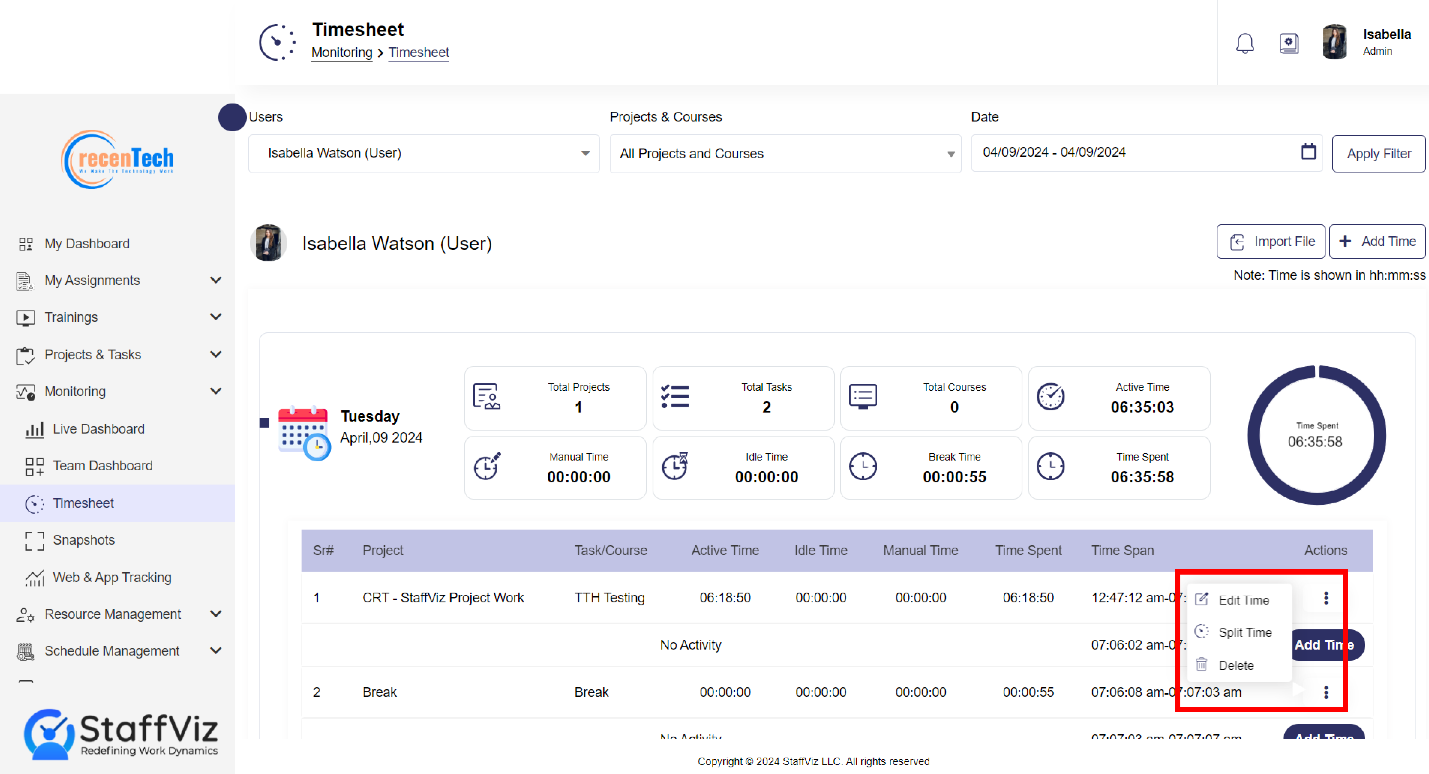The width and height of the screenshot is (1429, 774).
Task: Expand the Trainings menu chevron
Action: (x=216, y=317)
